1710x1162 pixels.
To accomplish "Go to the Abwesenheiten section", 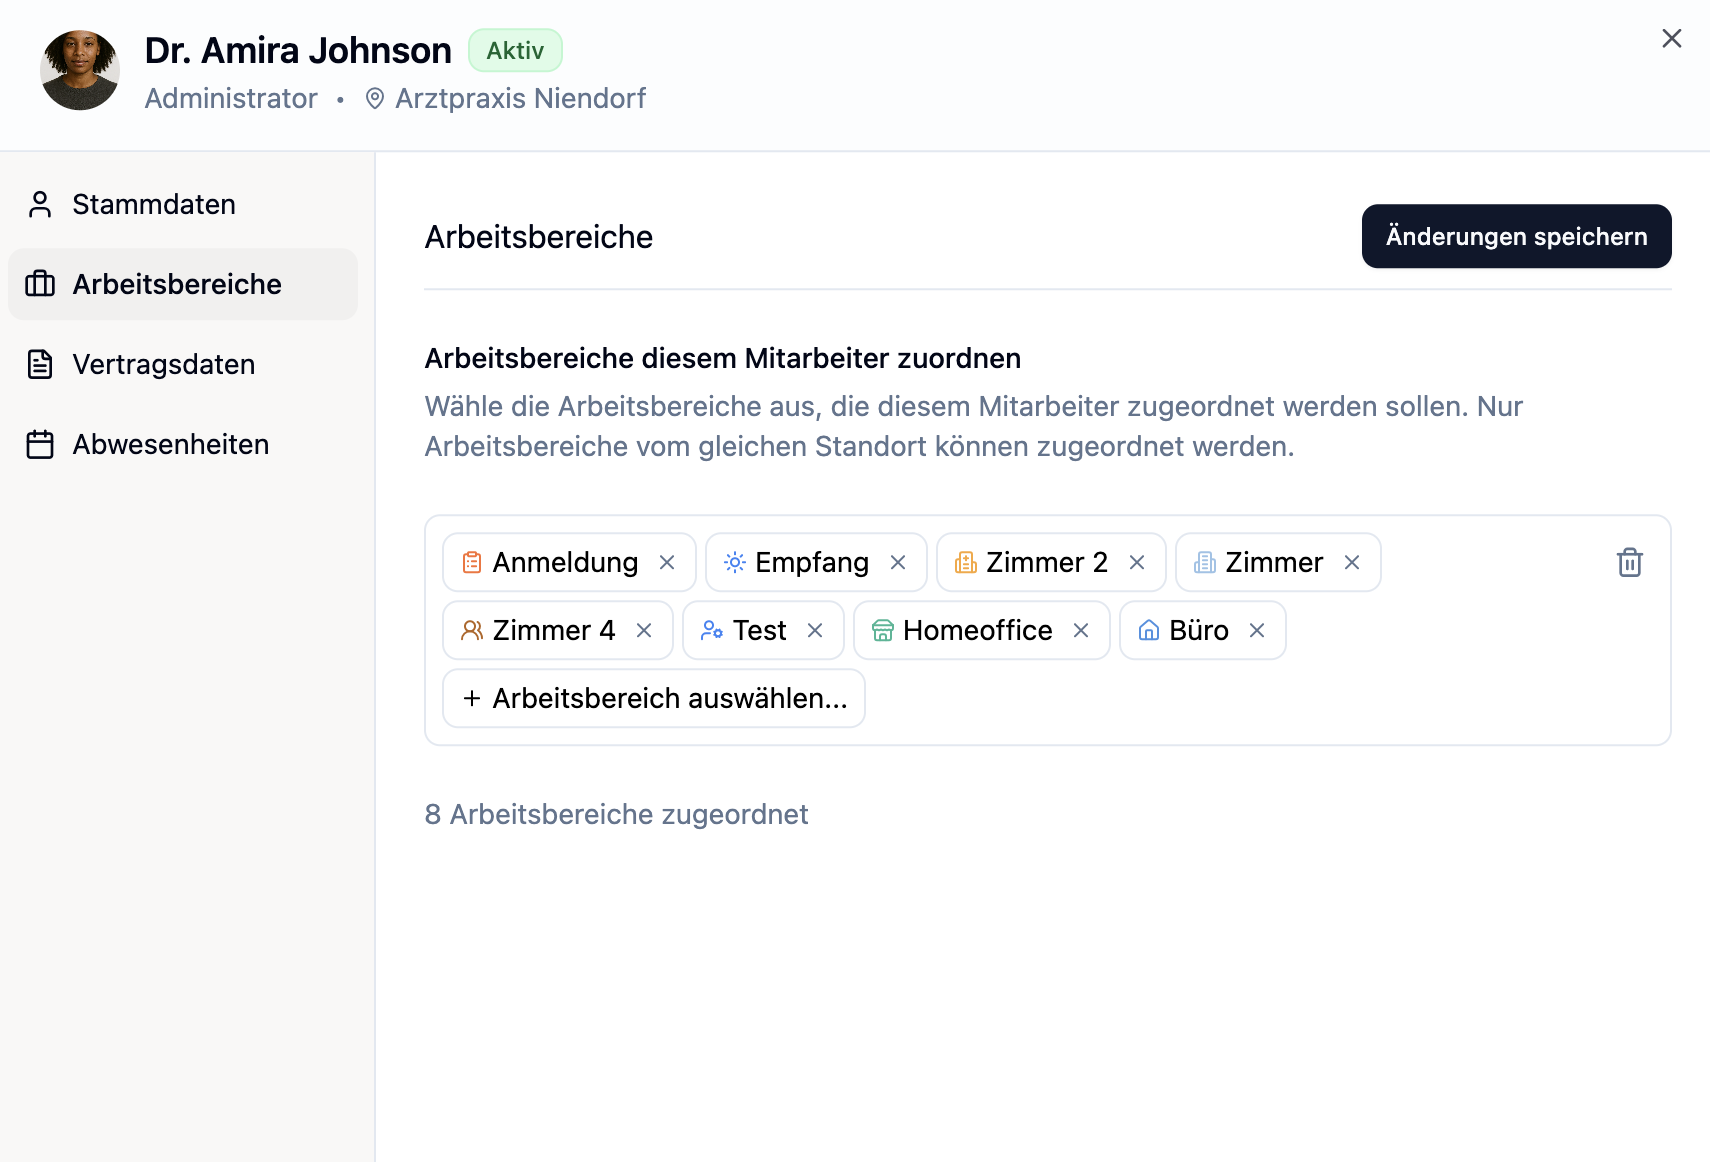I will [170, 445].
